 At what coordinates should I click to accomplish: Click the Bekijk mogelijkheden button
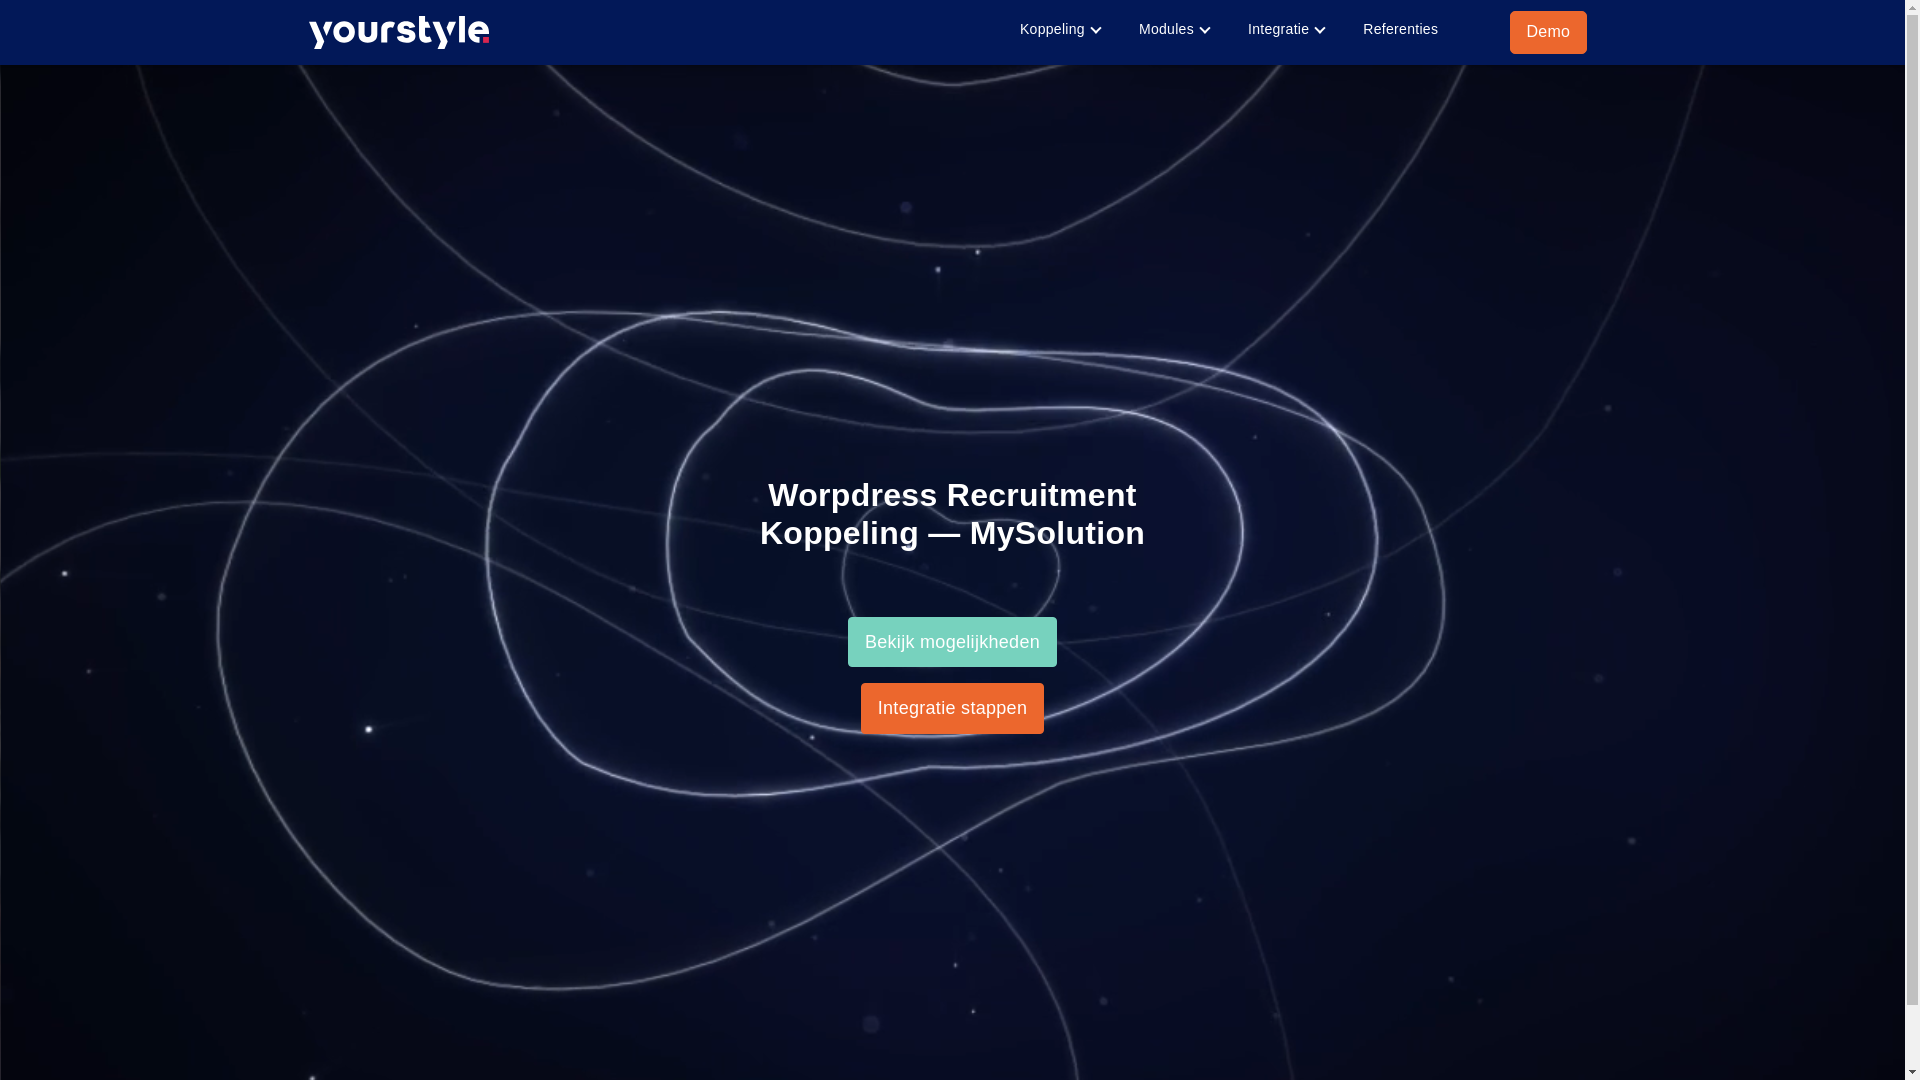[952, 642]
